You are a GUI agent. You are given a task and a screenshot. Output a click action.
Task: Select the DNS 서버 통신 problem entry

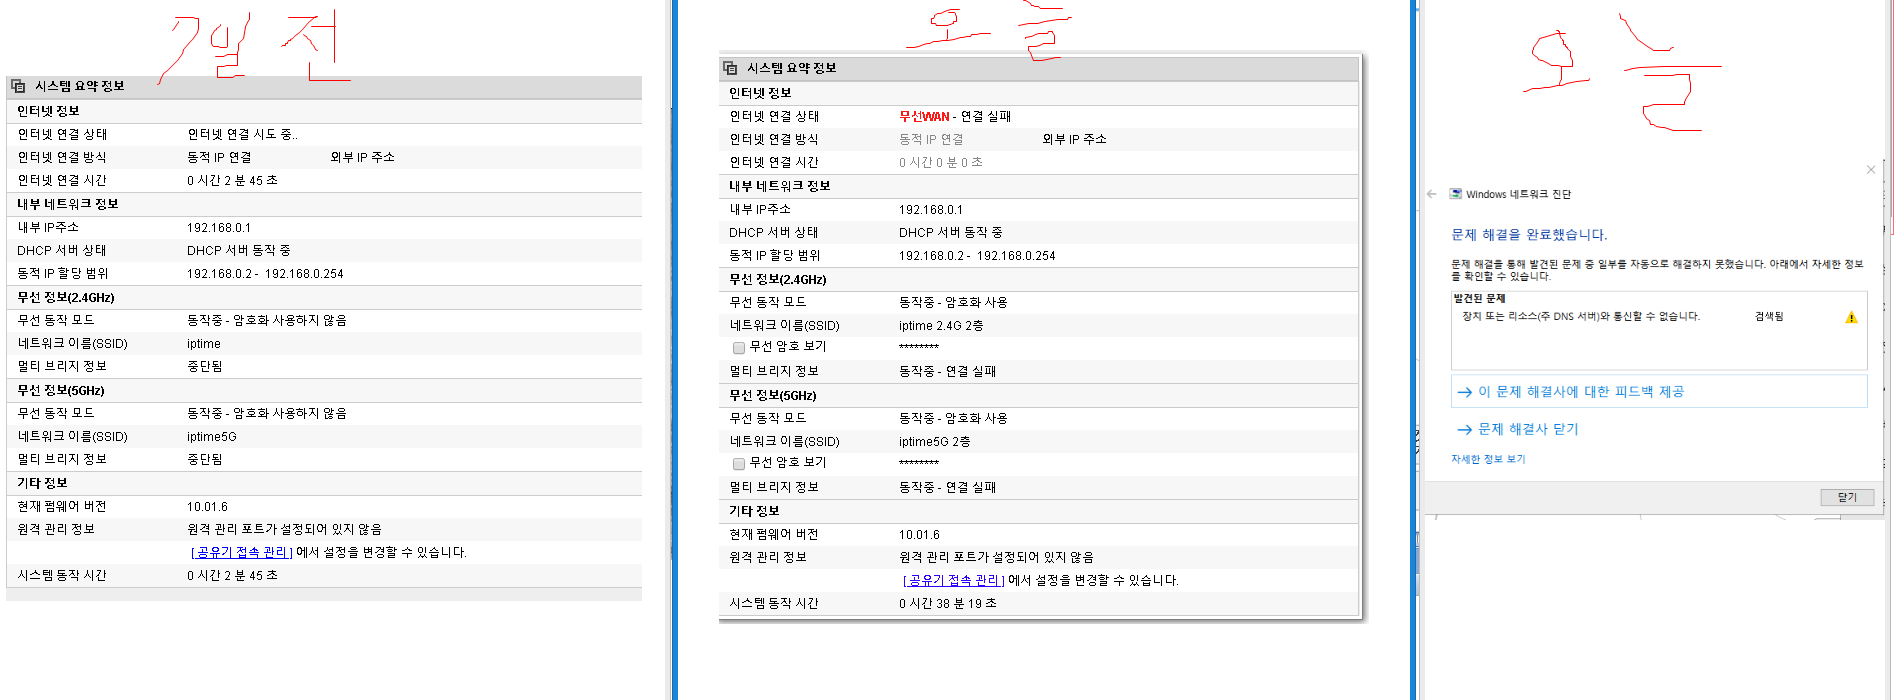pyautogui.click(x=1580, y=317)
